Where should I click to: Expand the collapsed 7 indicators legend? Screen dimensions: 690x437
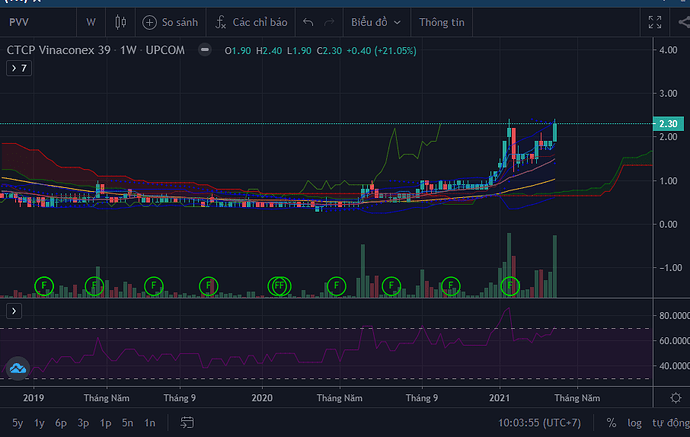pos(19,68)
